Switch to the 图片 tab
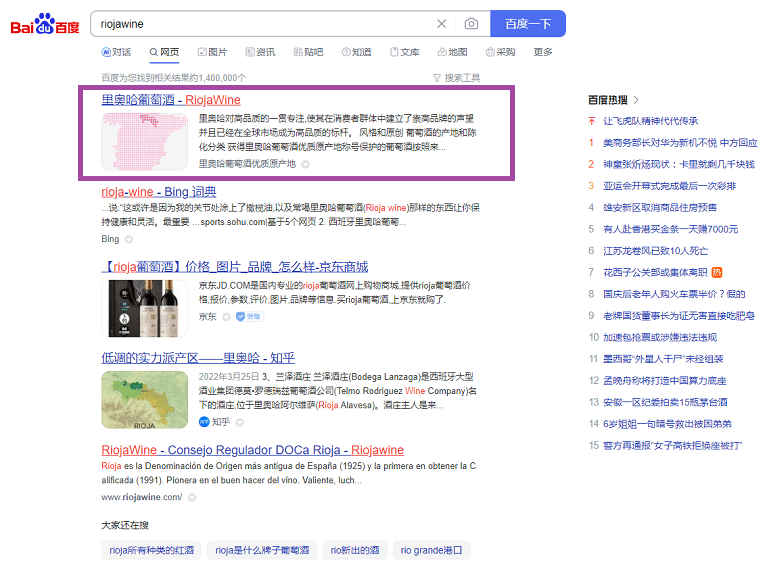The height and width of the screenshot is (564, 767). (212, 52)
